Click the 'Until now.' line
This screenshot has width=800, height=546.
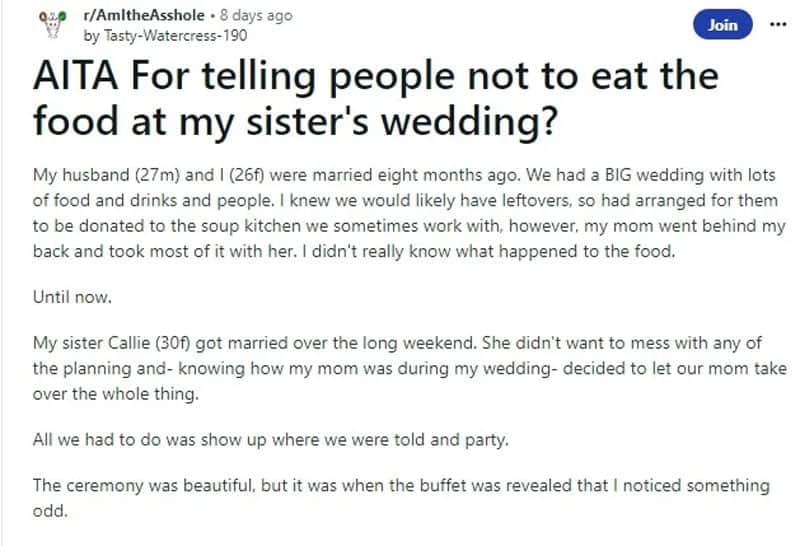pyautogui.click(x=72, y=297)
